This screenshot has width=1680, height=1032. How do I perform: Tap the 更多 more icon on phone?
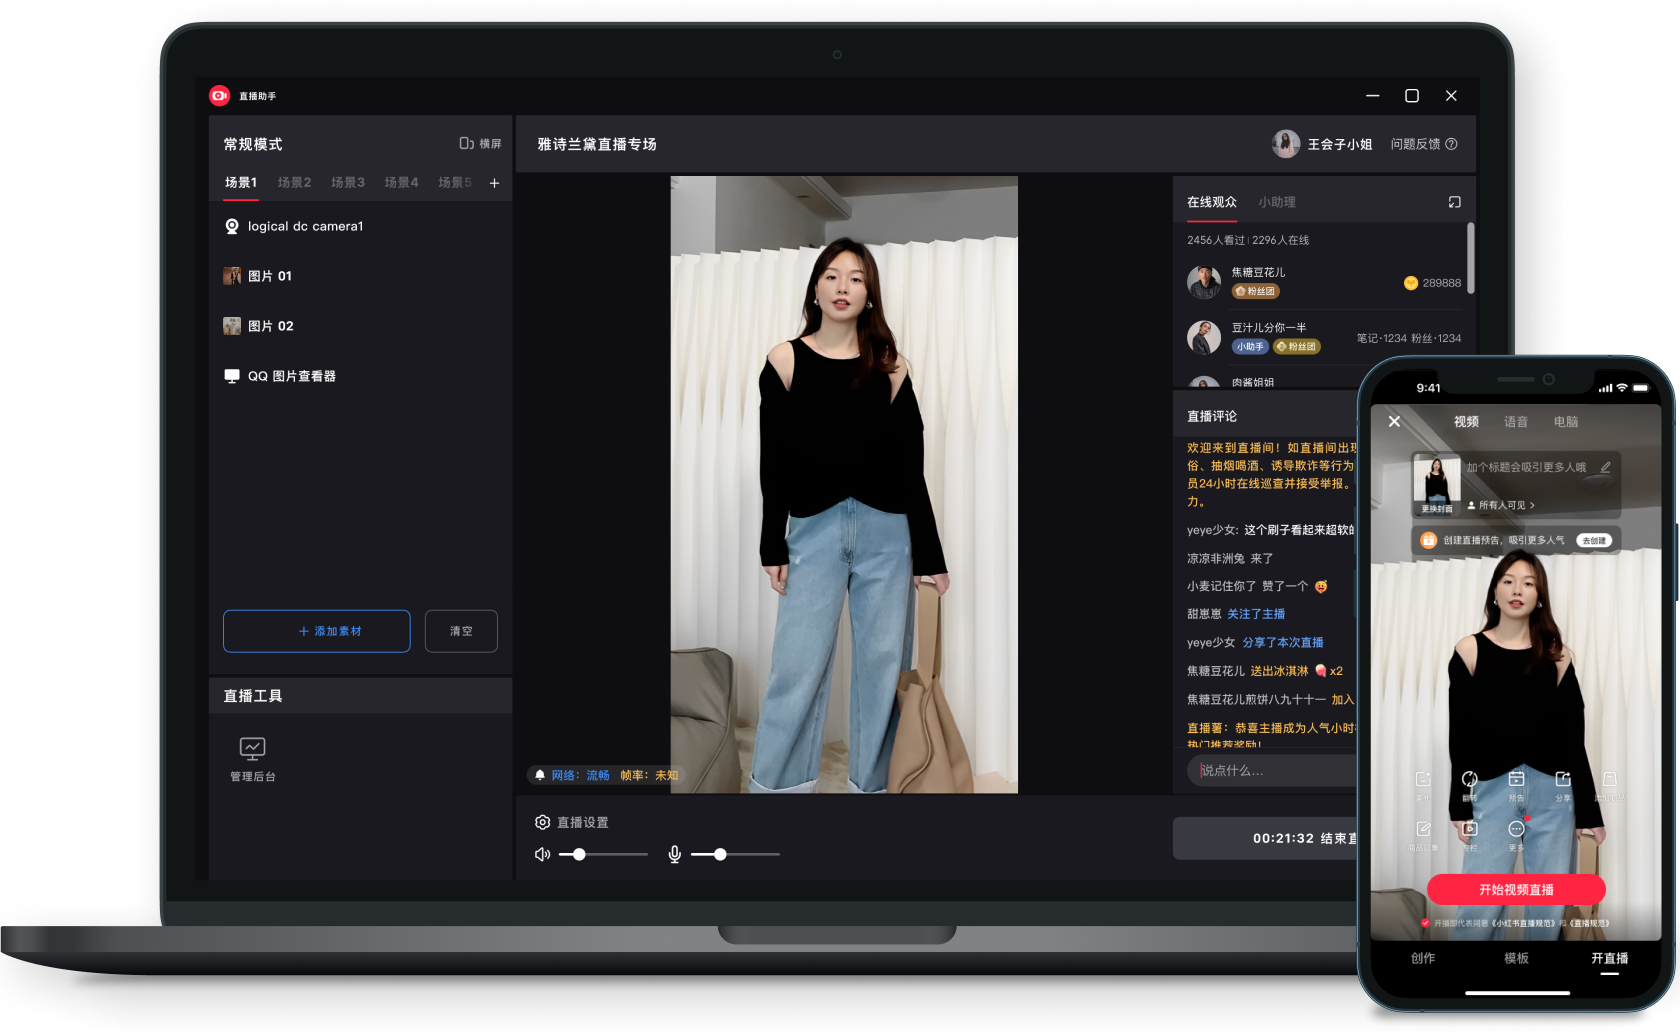(1516, 830)
